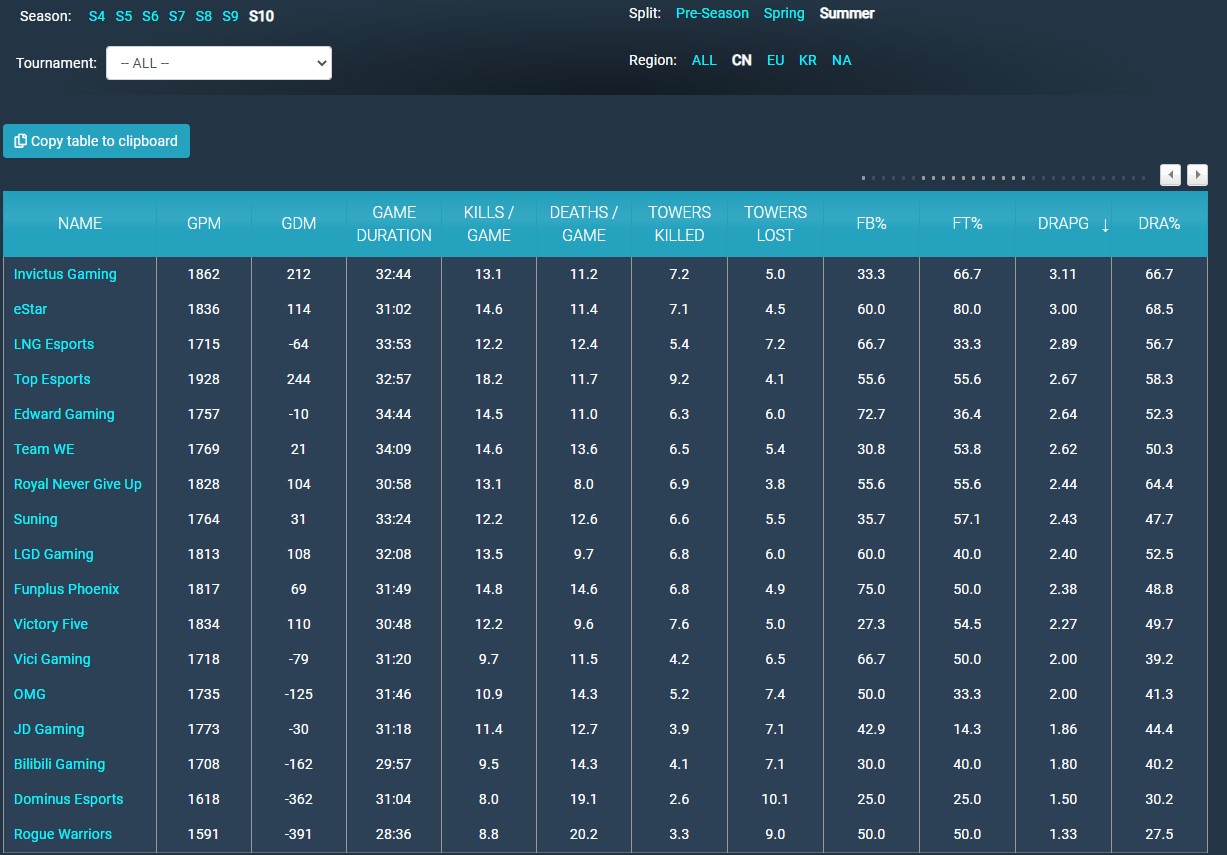Open Vici Gaming team link
Screen dimensions: 1227x855
point(52,659)
